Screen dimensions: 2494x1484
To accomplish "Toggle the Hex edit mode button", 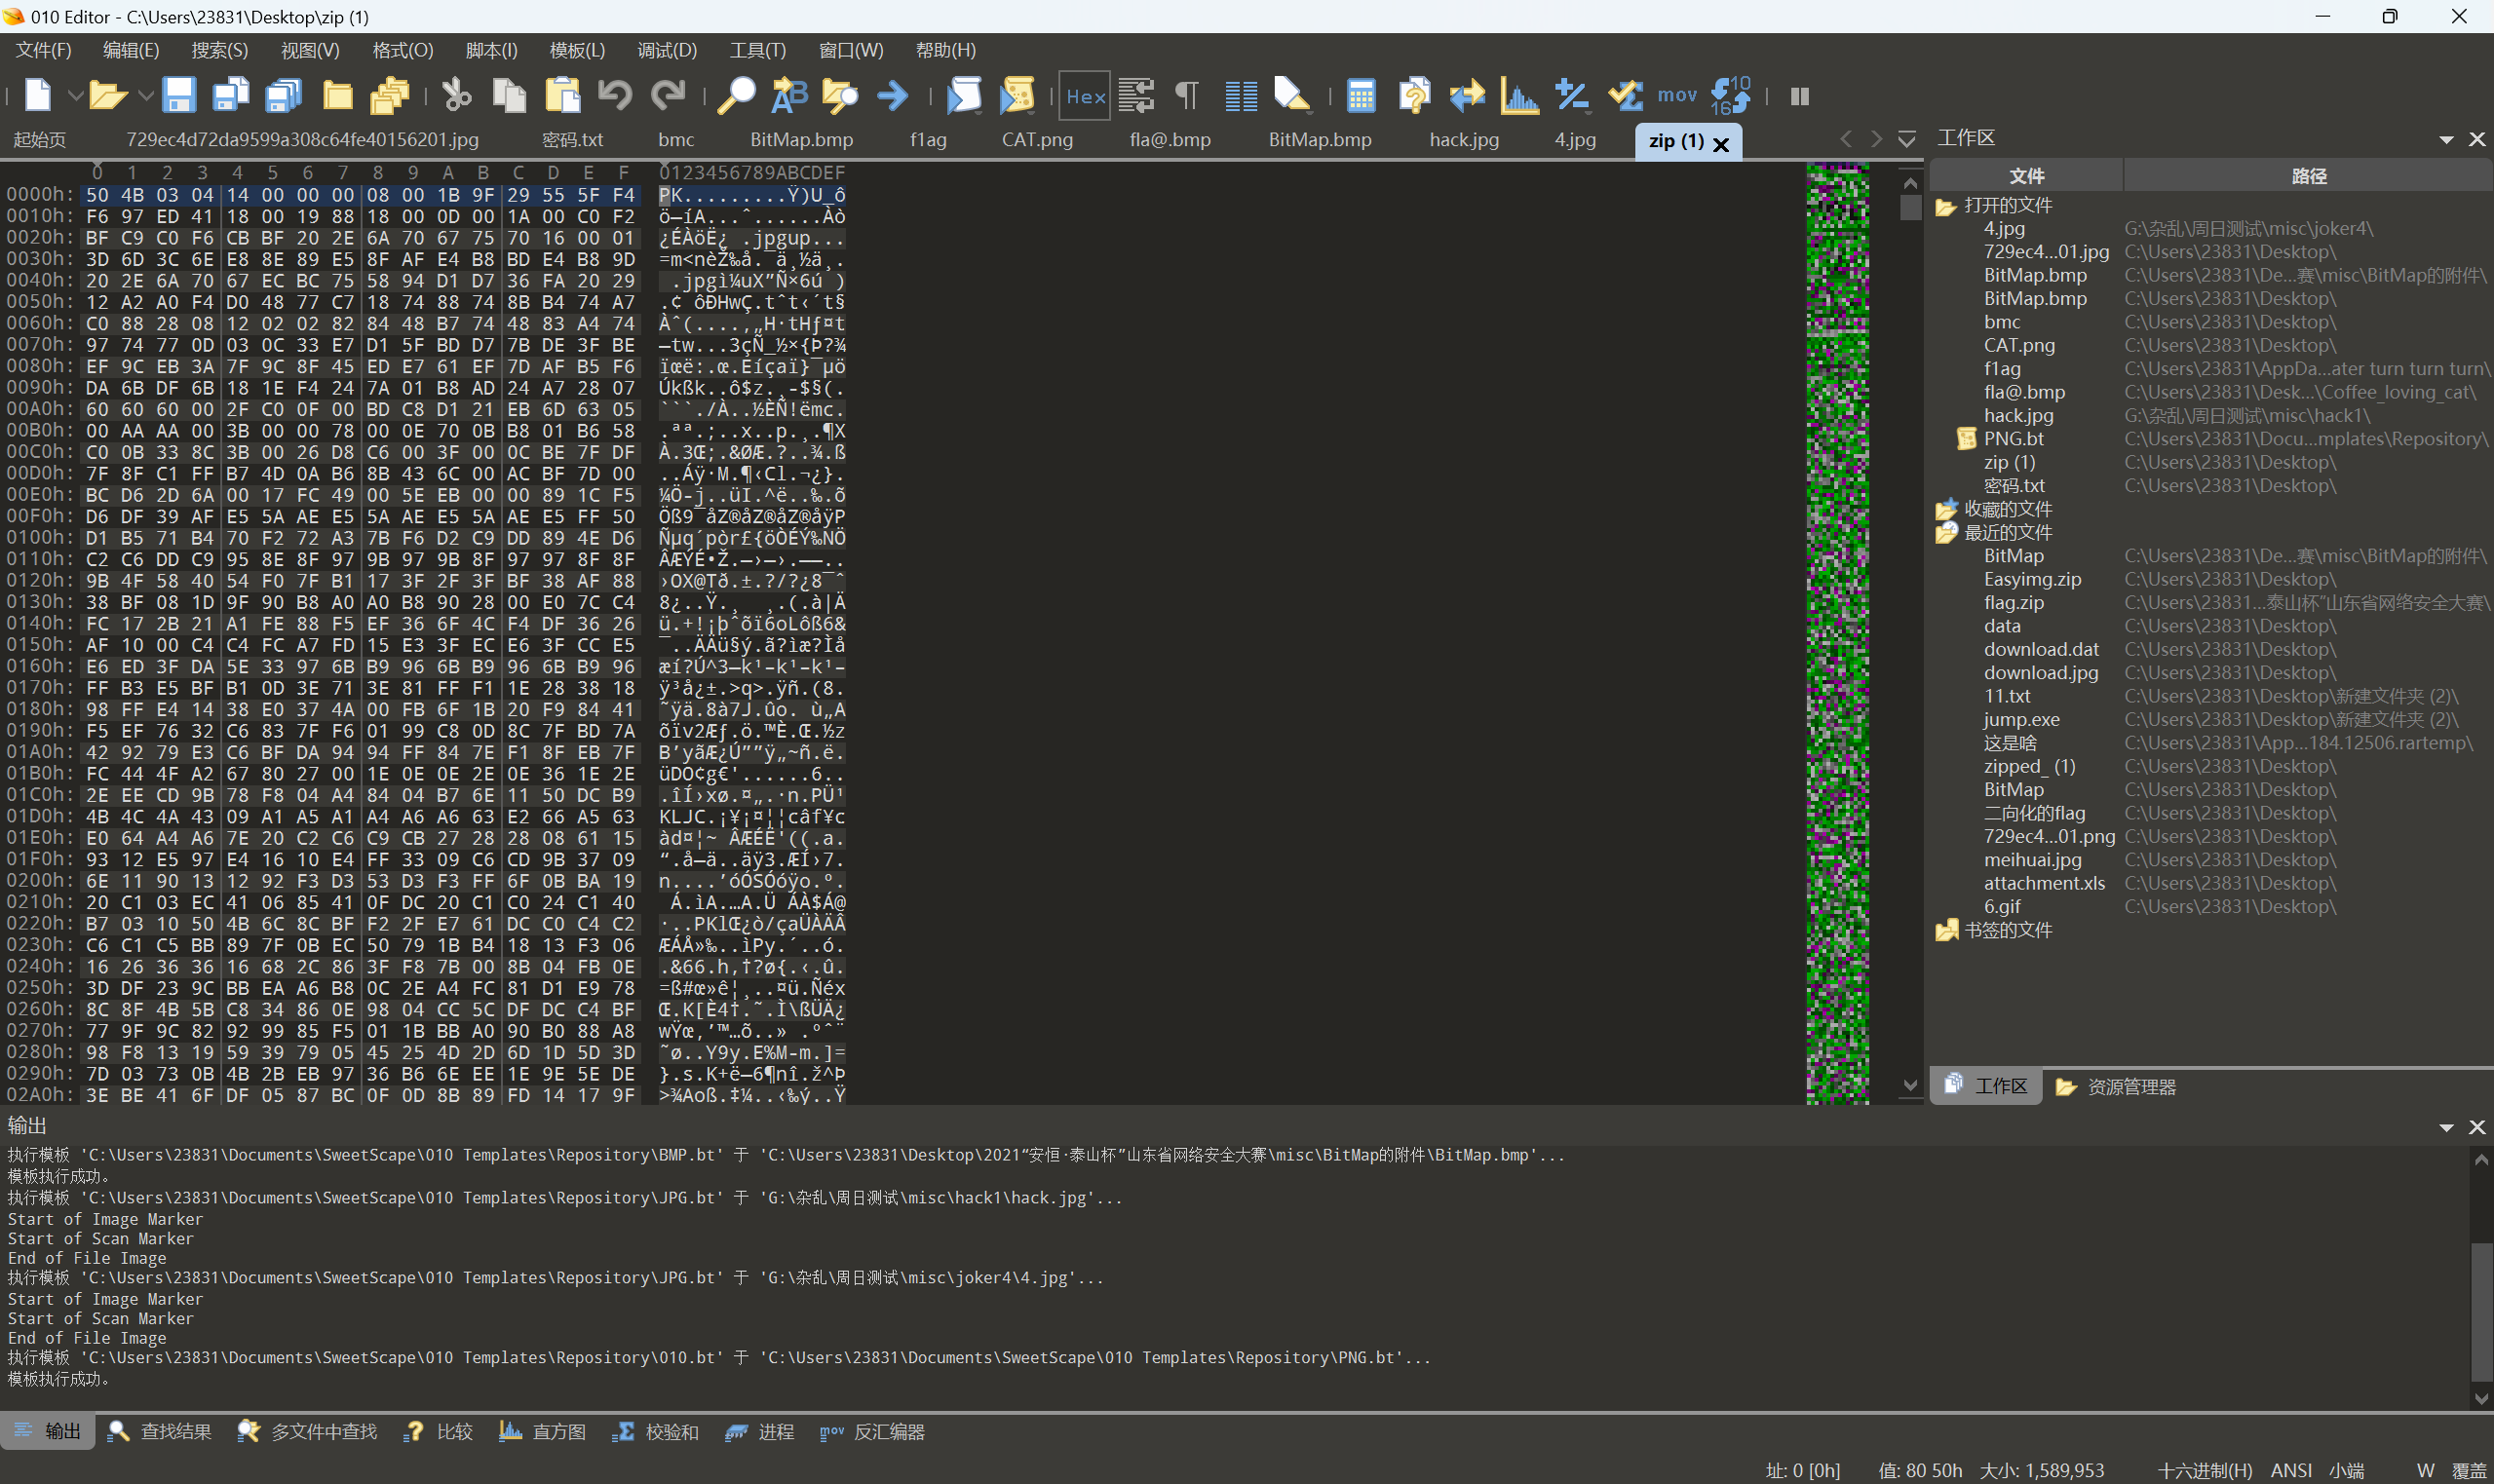I will coord(1085,96).
